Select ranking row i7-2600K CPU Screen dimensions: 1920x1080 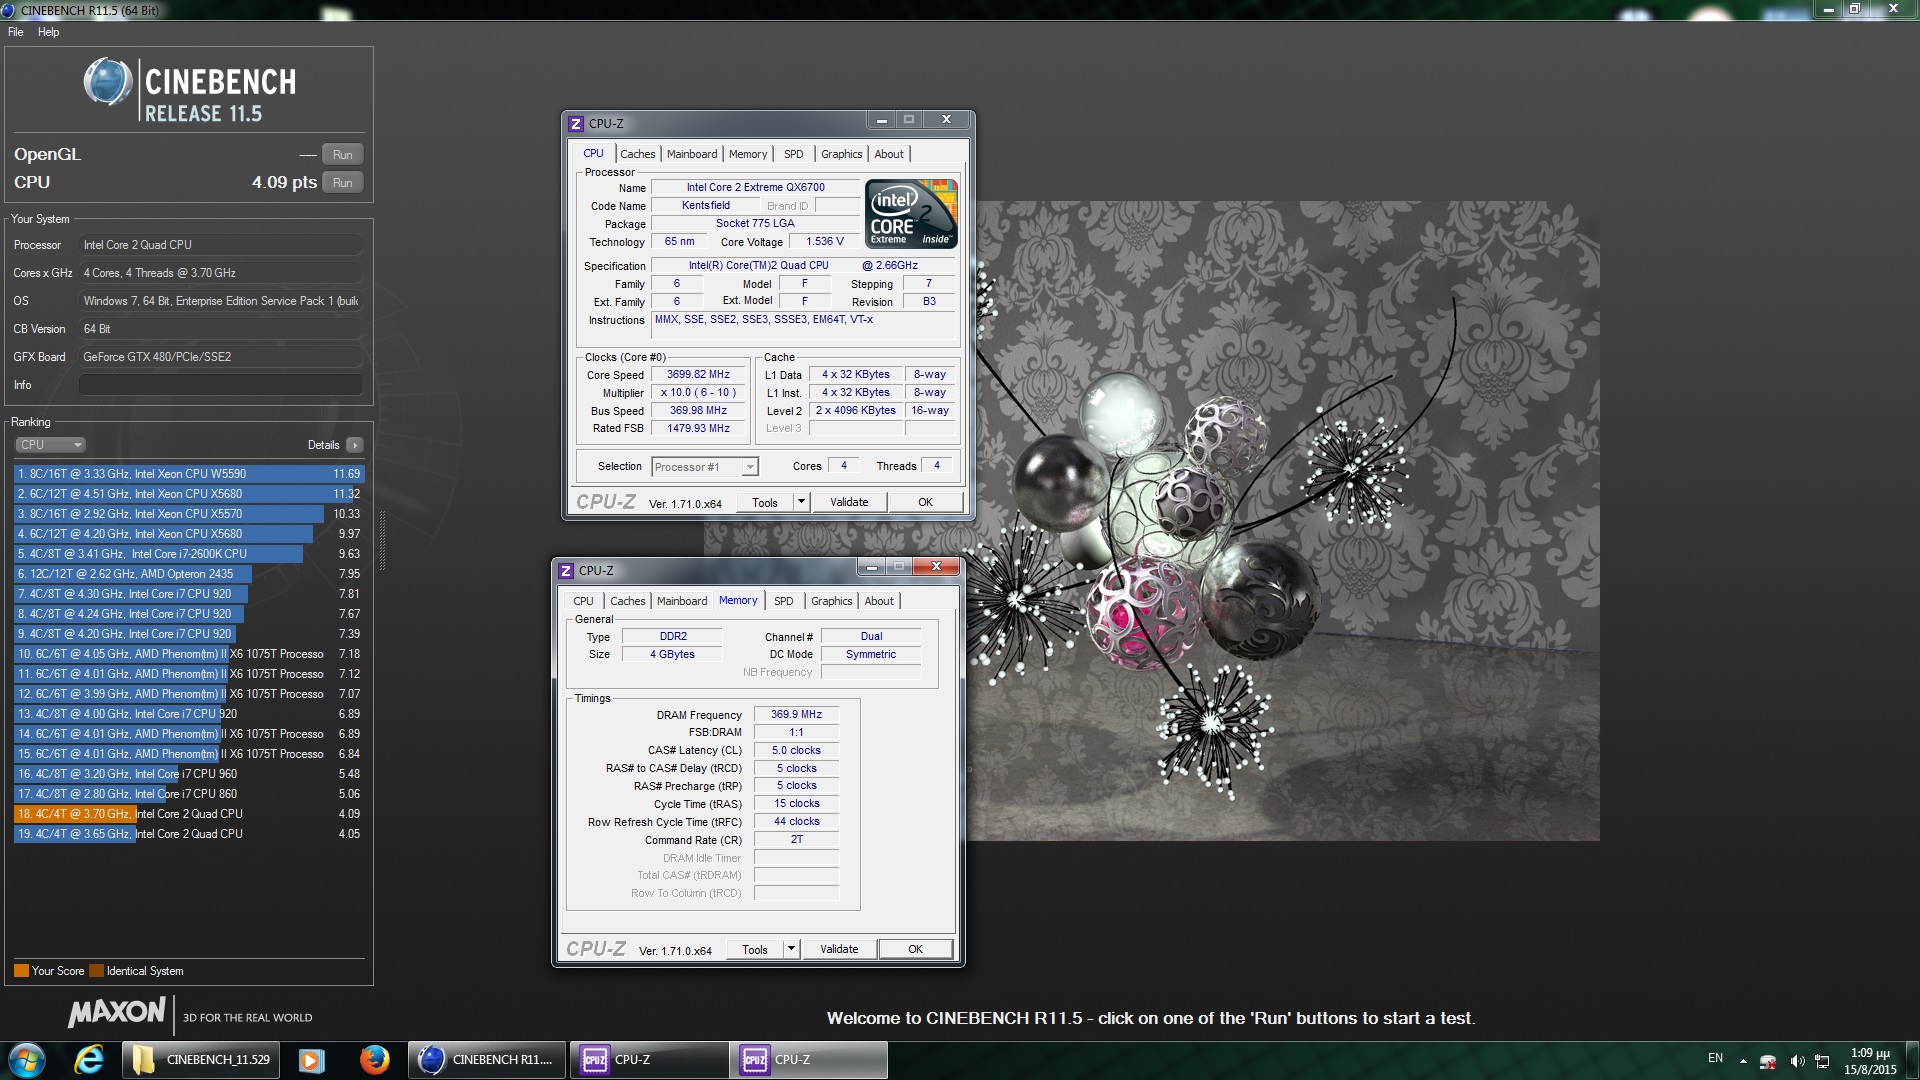pyautogui.click(x=189, y=554)
